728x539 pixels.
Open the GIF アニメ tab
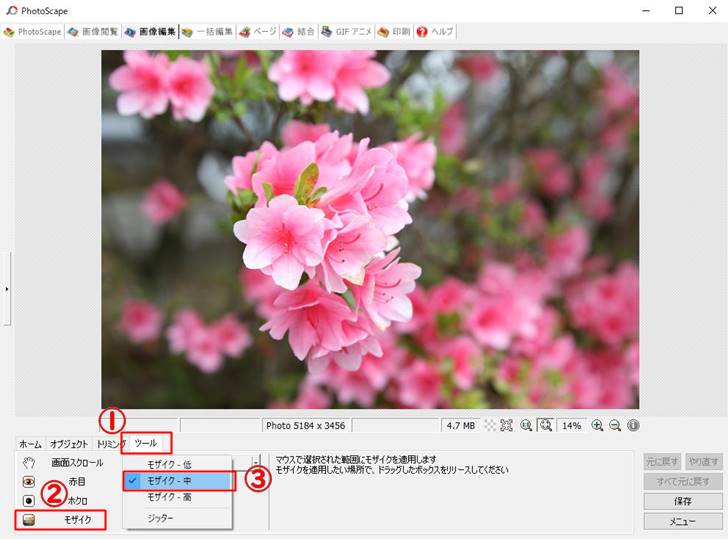(346, 32)
